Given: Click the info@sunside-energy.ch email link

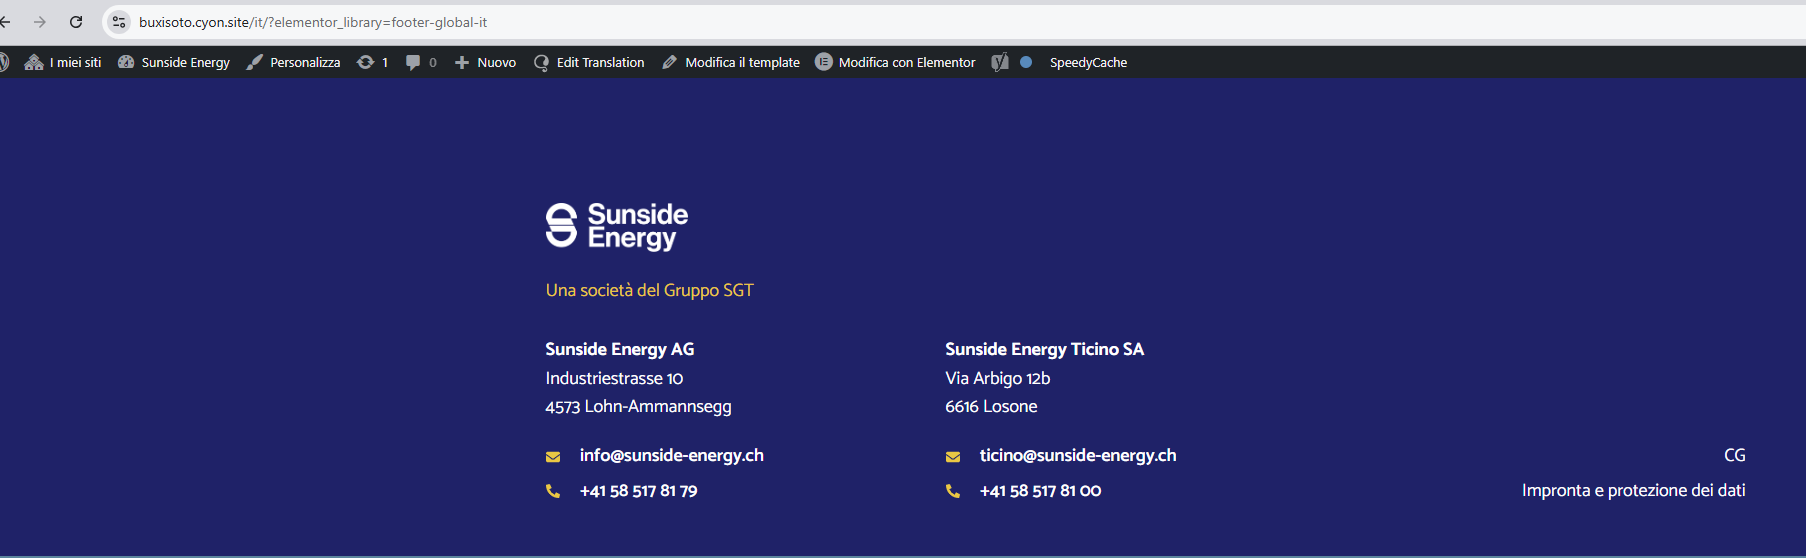Looking at the screenshot, I should 671,455.
